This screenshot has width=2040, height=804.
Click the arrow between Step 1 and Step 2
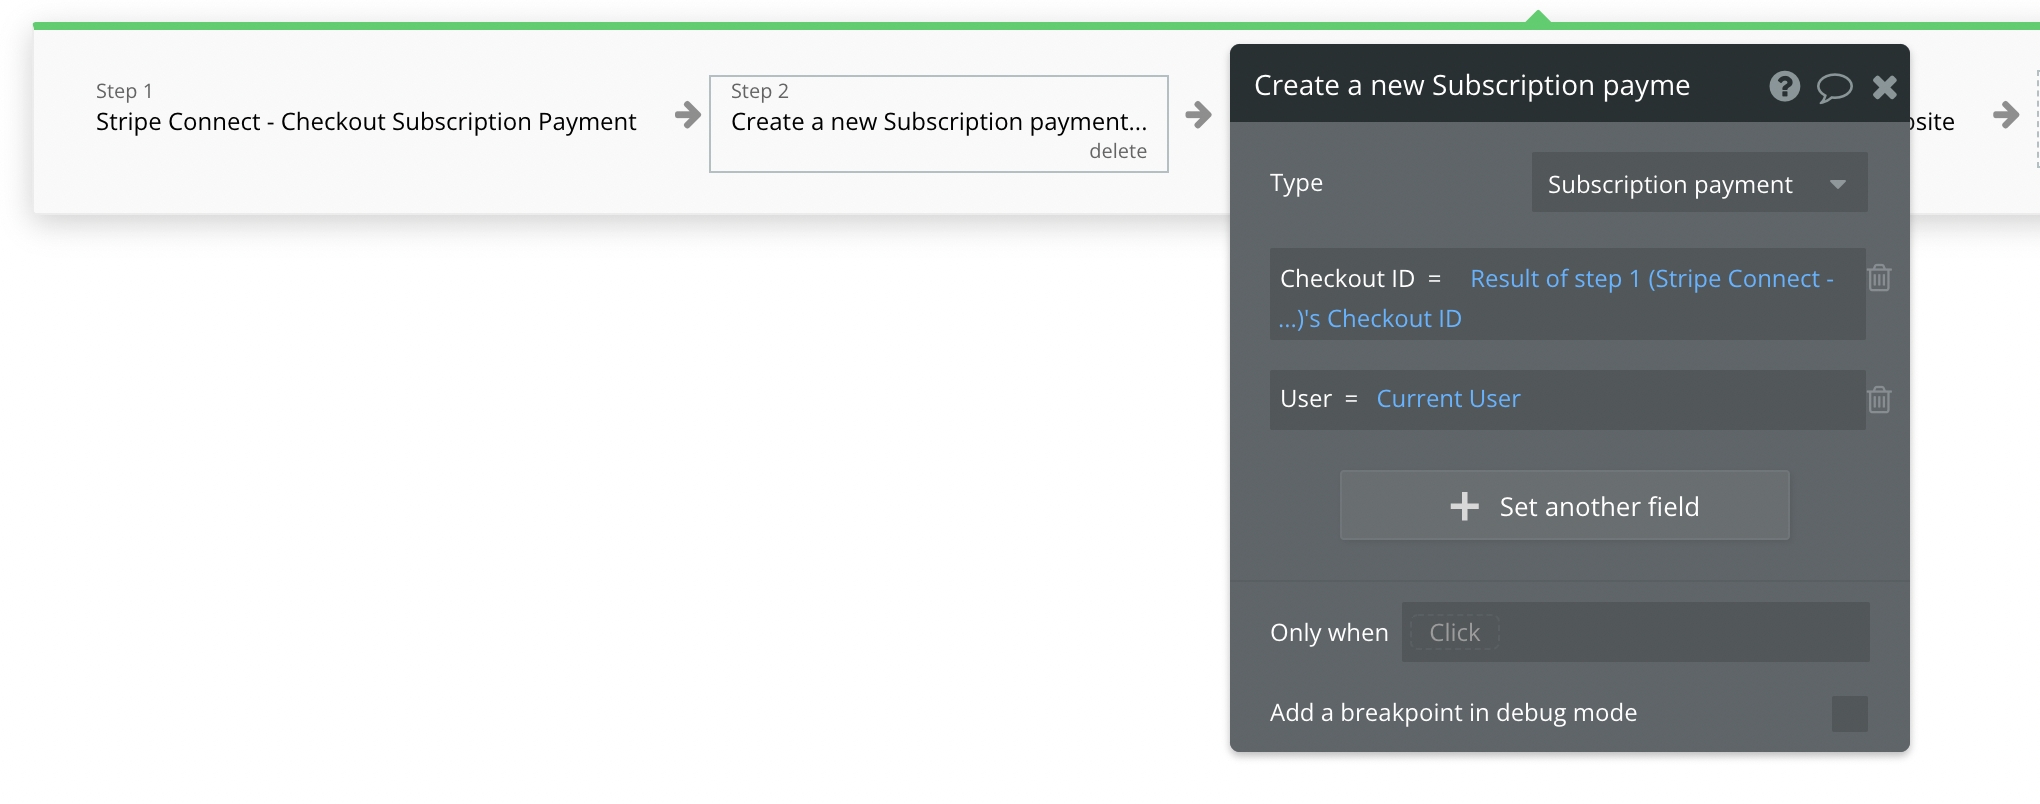pyautogui.click(x=688, y=115)
